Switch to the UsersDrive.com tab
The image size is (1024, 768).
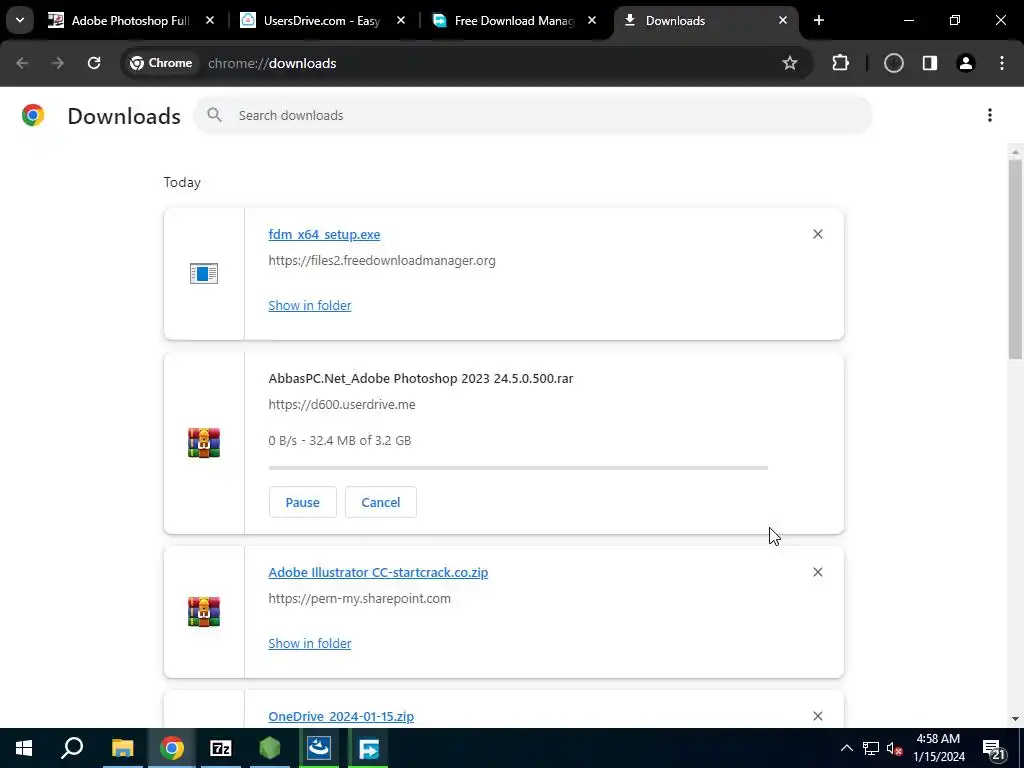[322, 21]
